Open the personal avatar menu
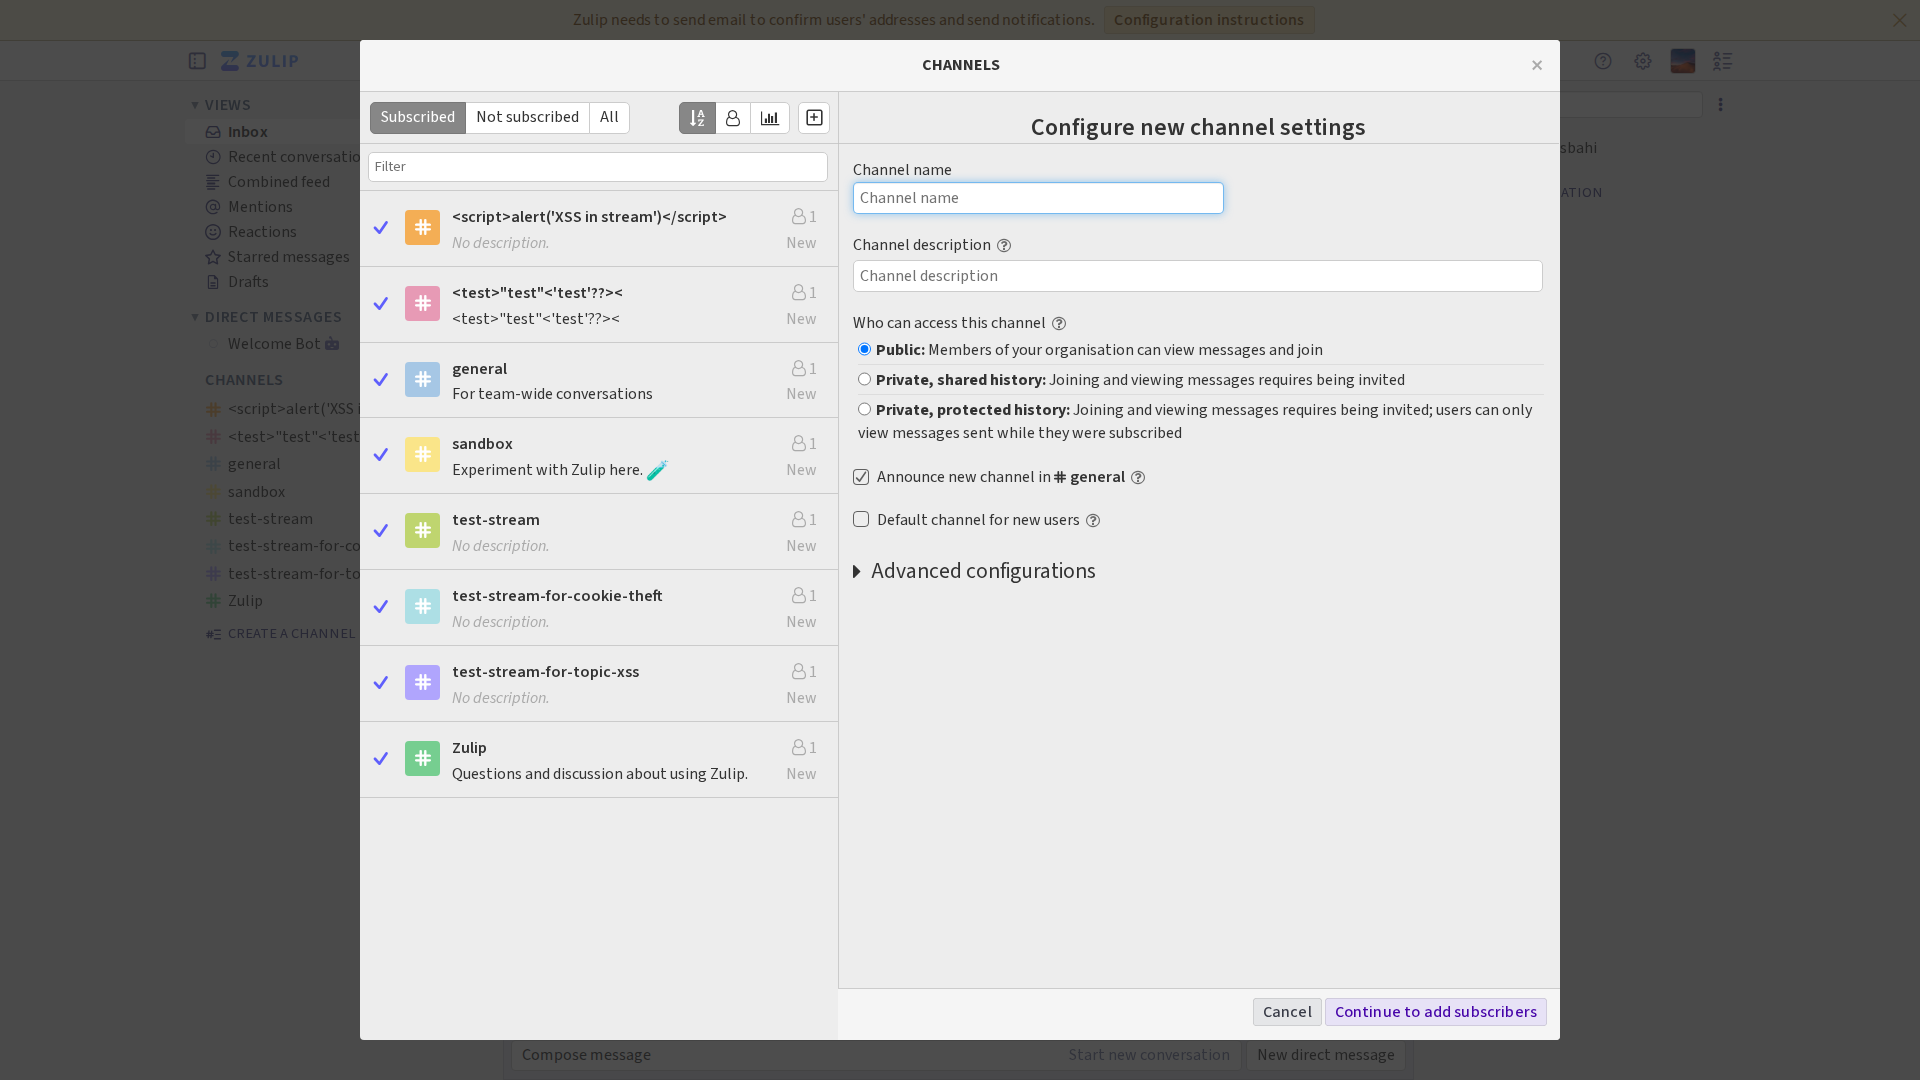This screenshot has height=1080, width=1920. [1683, 61]
